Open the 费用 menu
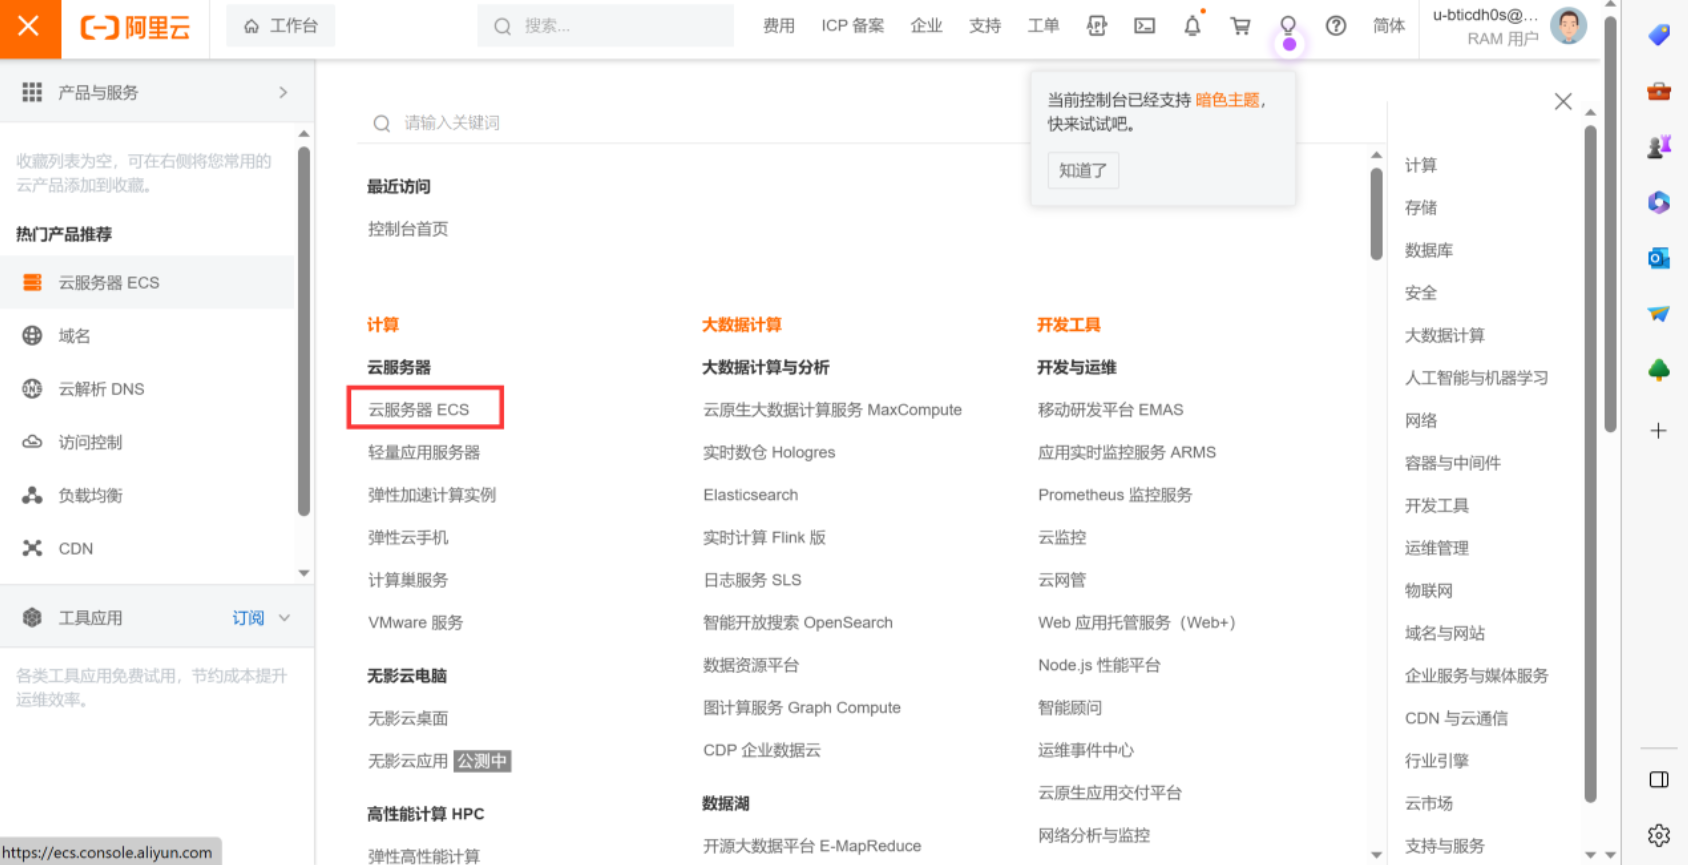1688x865 pixels. point(778,26)
